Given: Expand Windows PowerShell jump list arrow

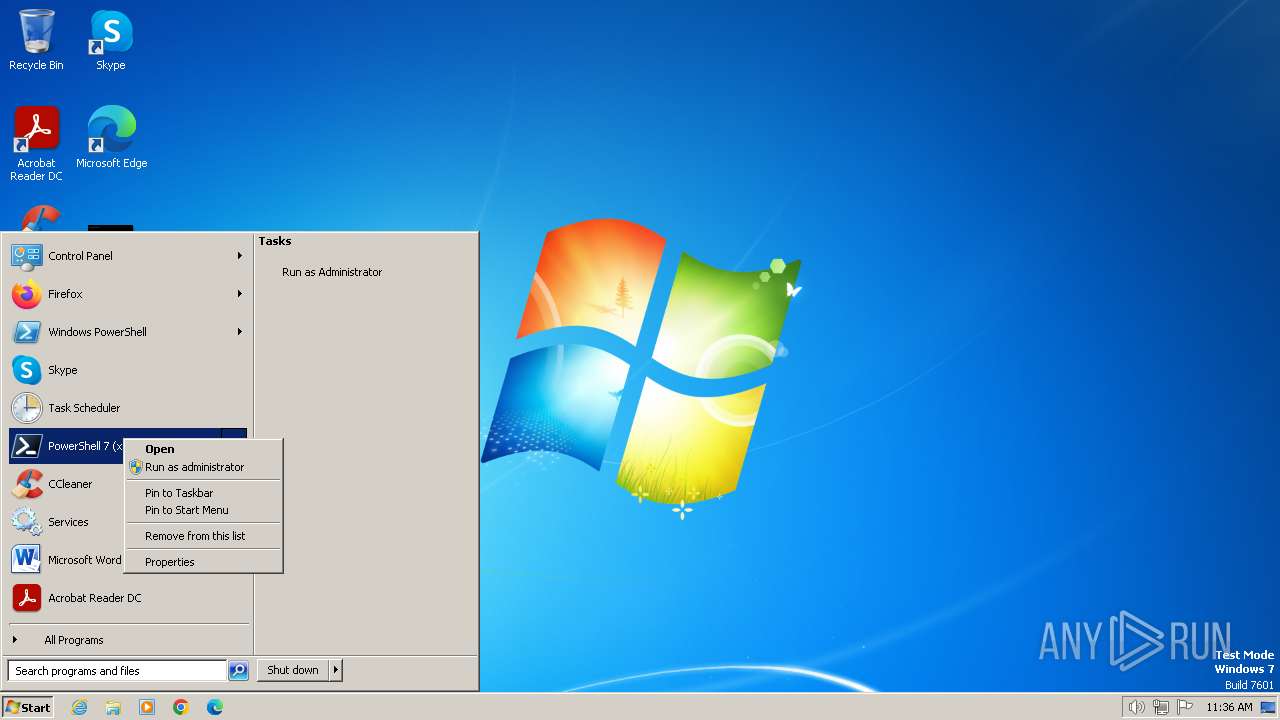Looking at the screenshot, I should [240, 332].
